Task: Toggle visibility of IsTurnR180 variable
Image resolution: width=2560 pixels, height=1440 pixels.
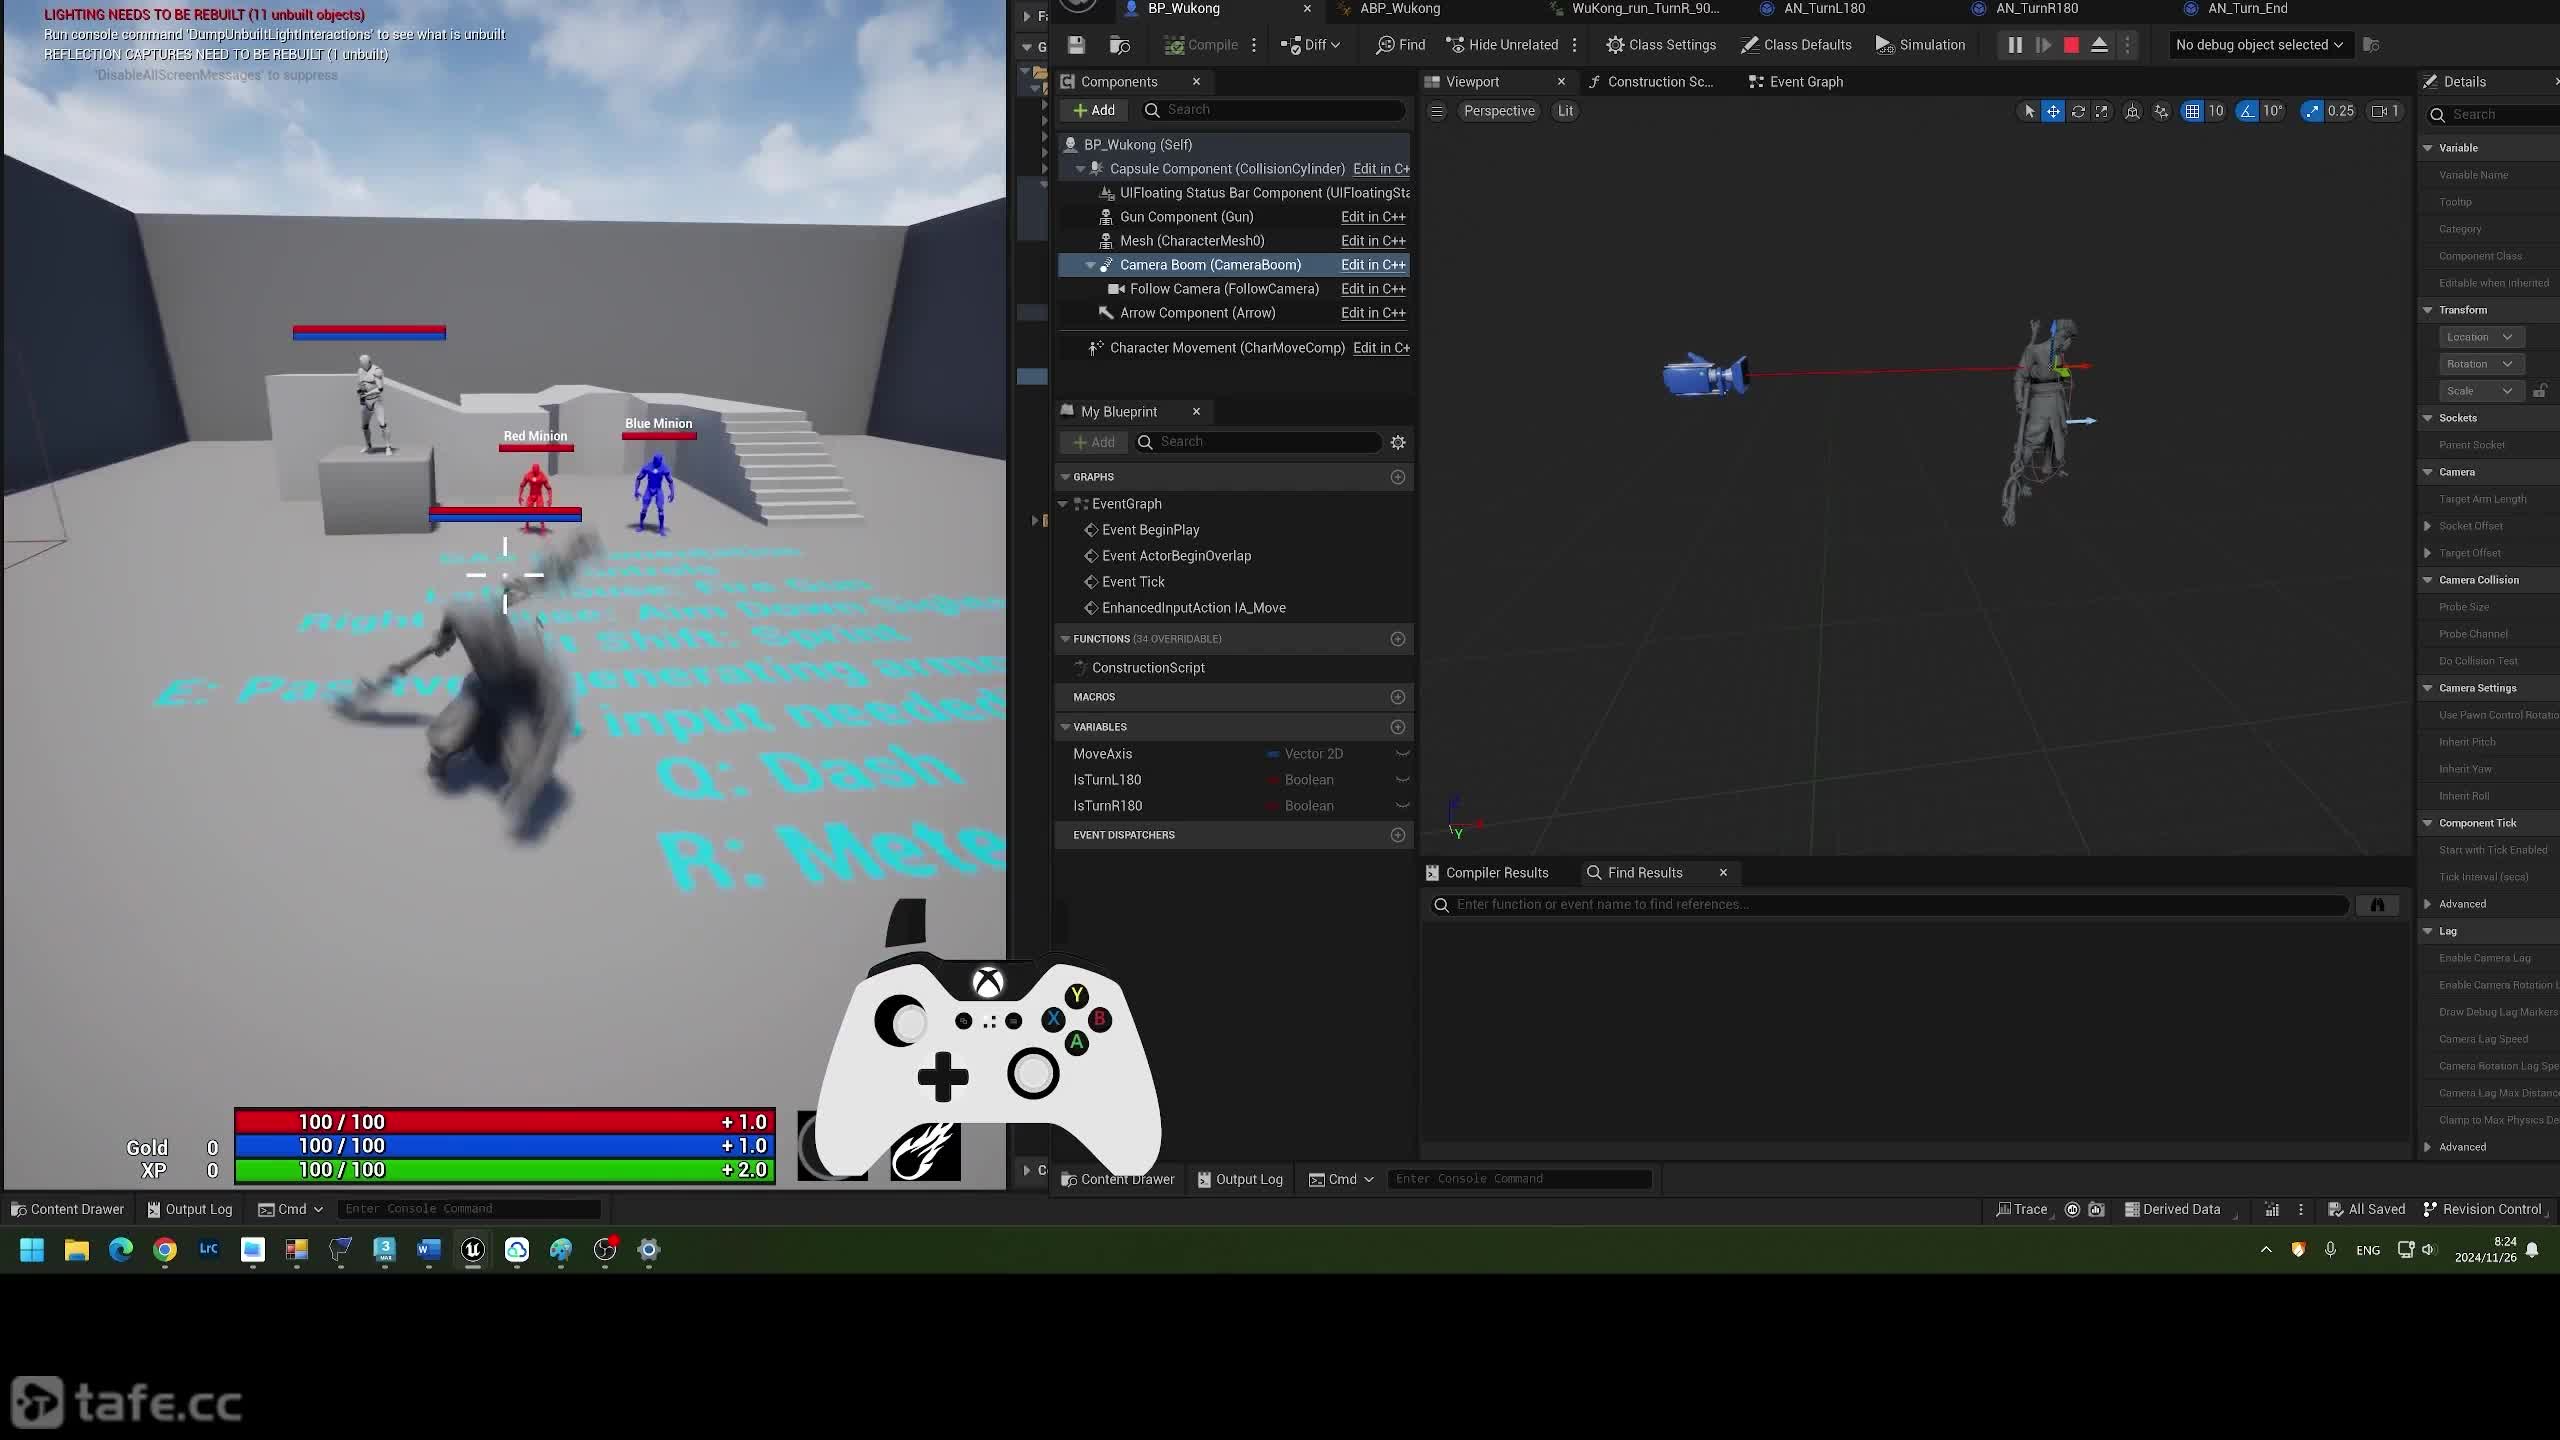Action: point(1402,806)
